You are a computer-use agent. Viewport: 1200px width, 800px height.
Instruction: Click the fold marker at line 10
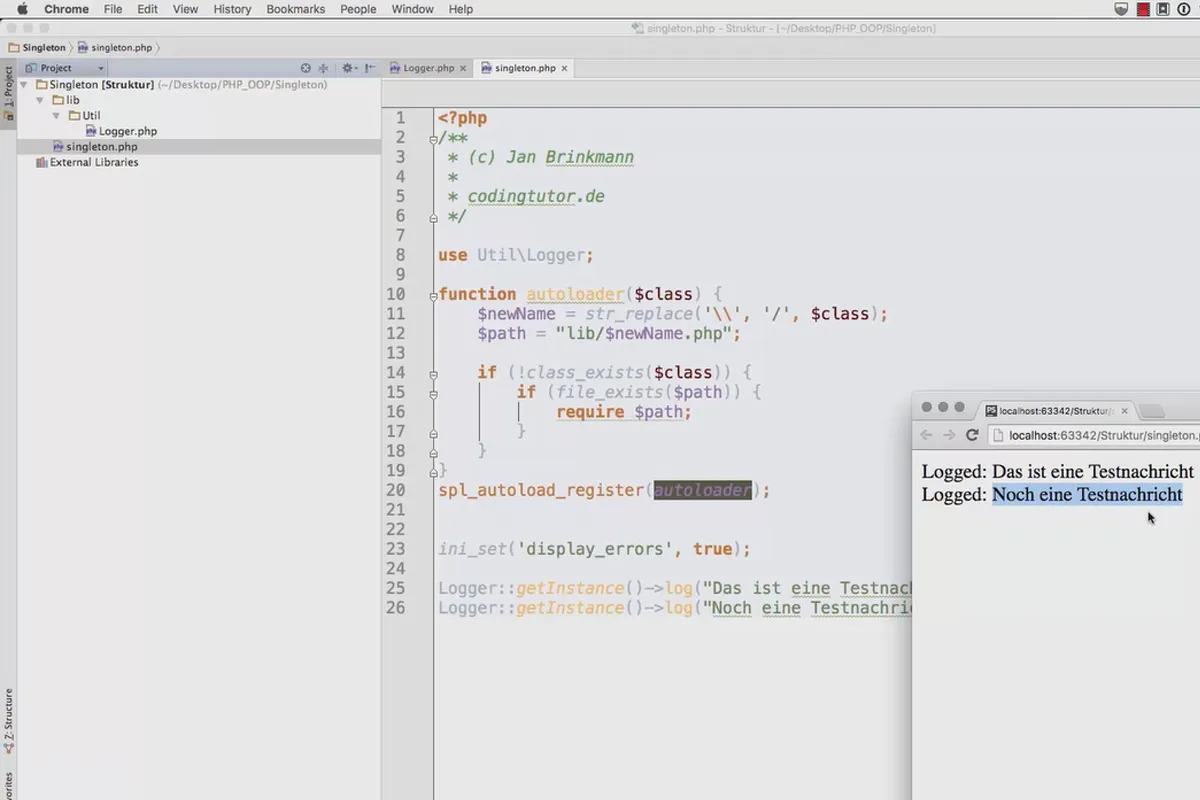coord(433,295)
